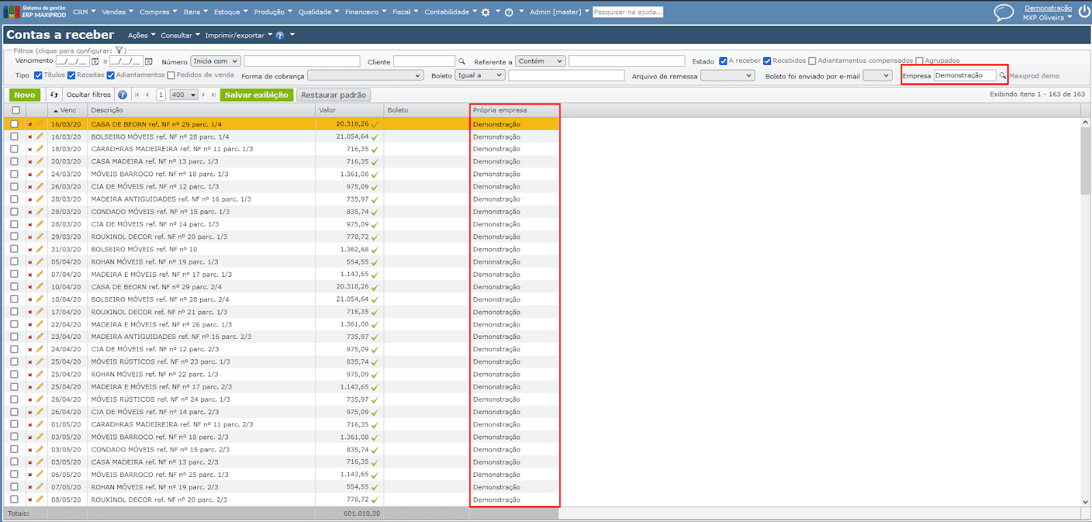This screenshot has width=1092, height=522.
Task: Click Ocultar filtros
Action: tap(89, 95)
